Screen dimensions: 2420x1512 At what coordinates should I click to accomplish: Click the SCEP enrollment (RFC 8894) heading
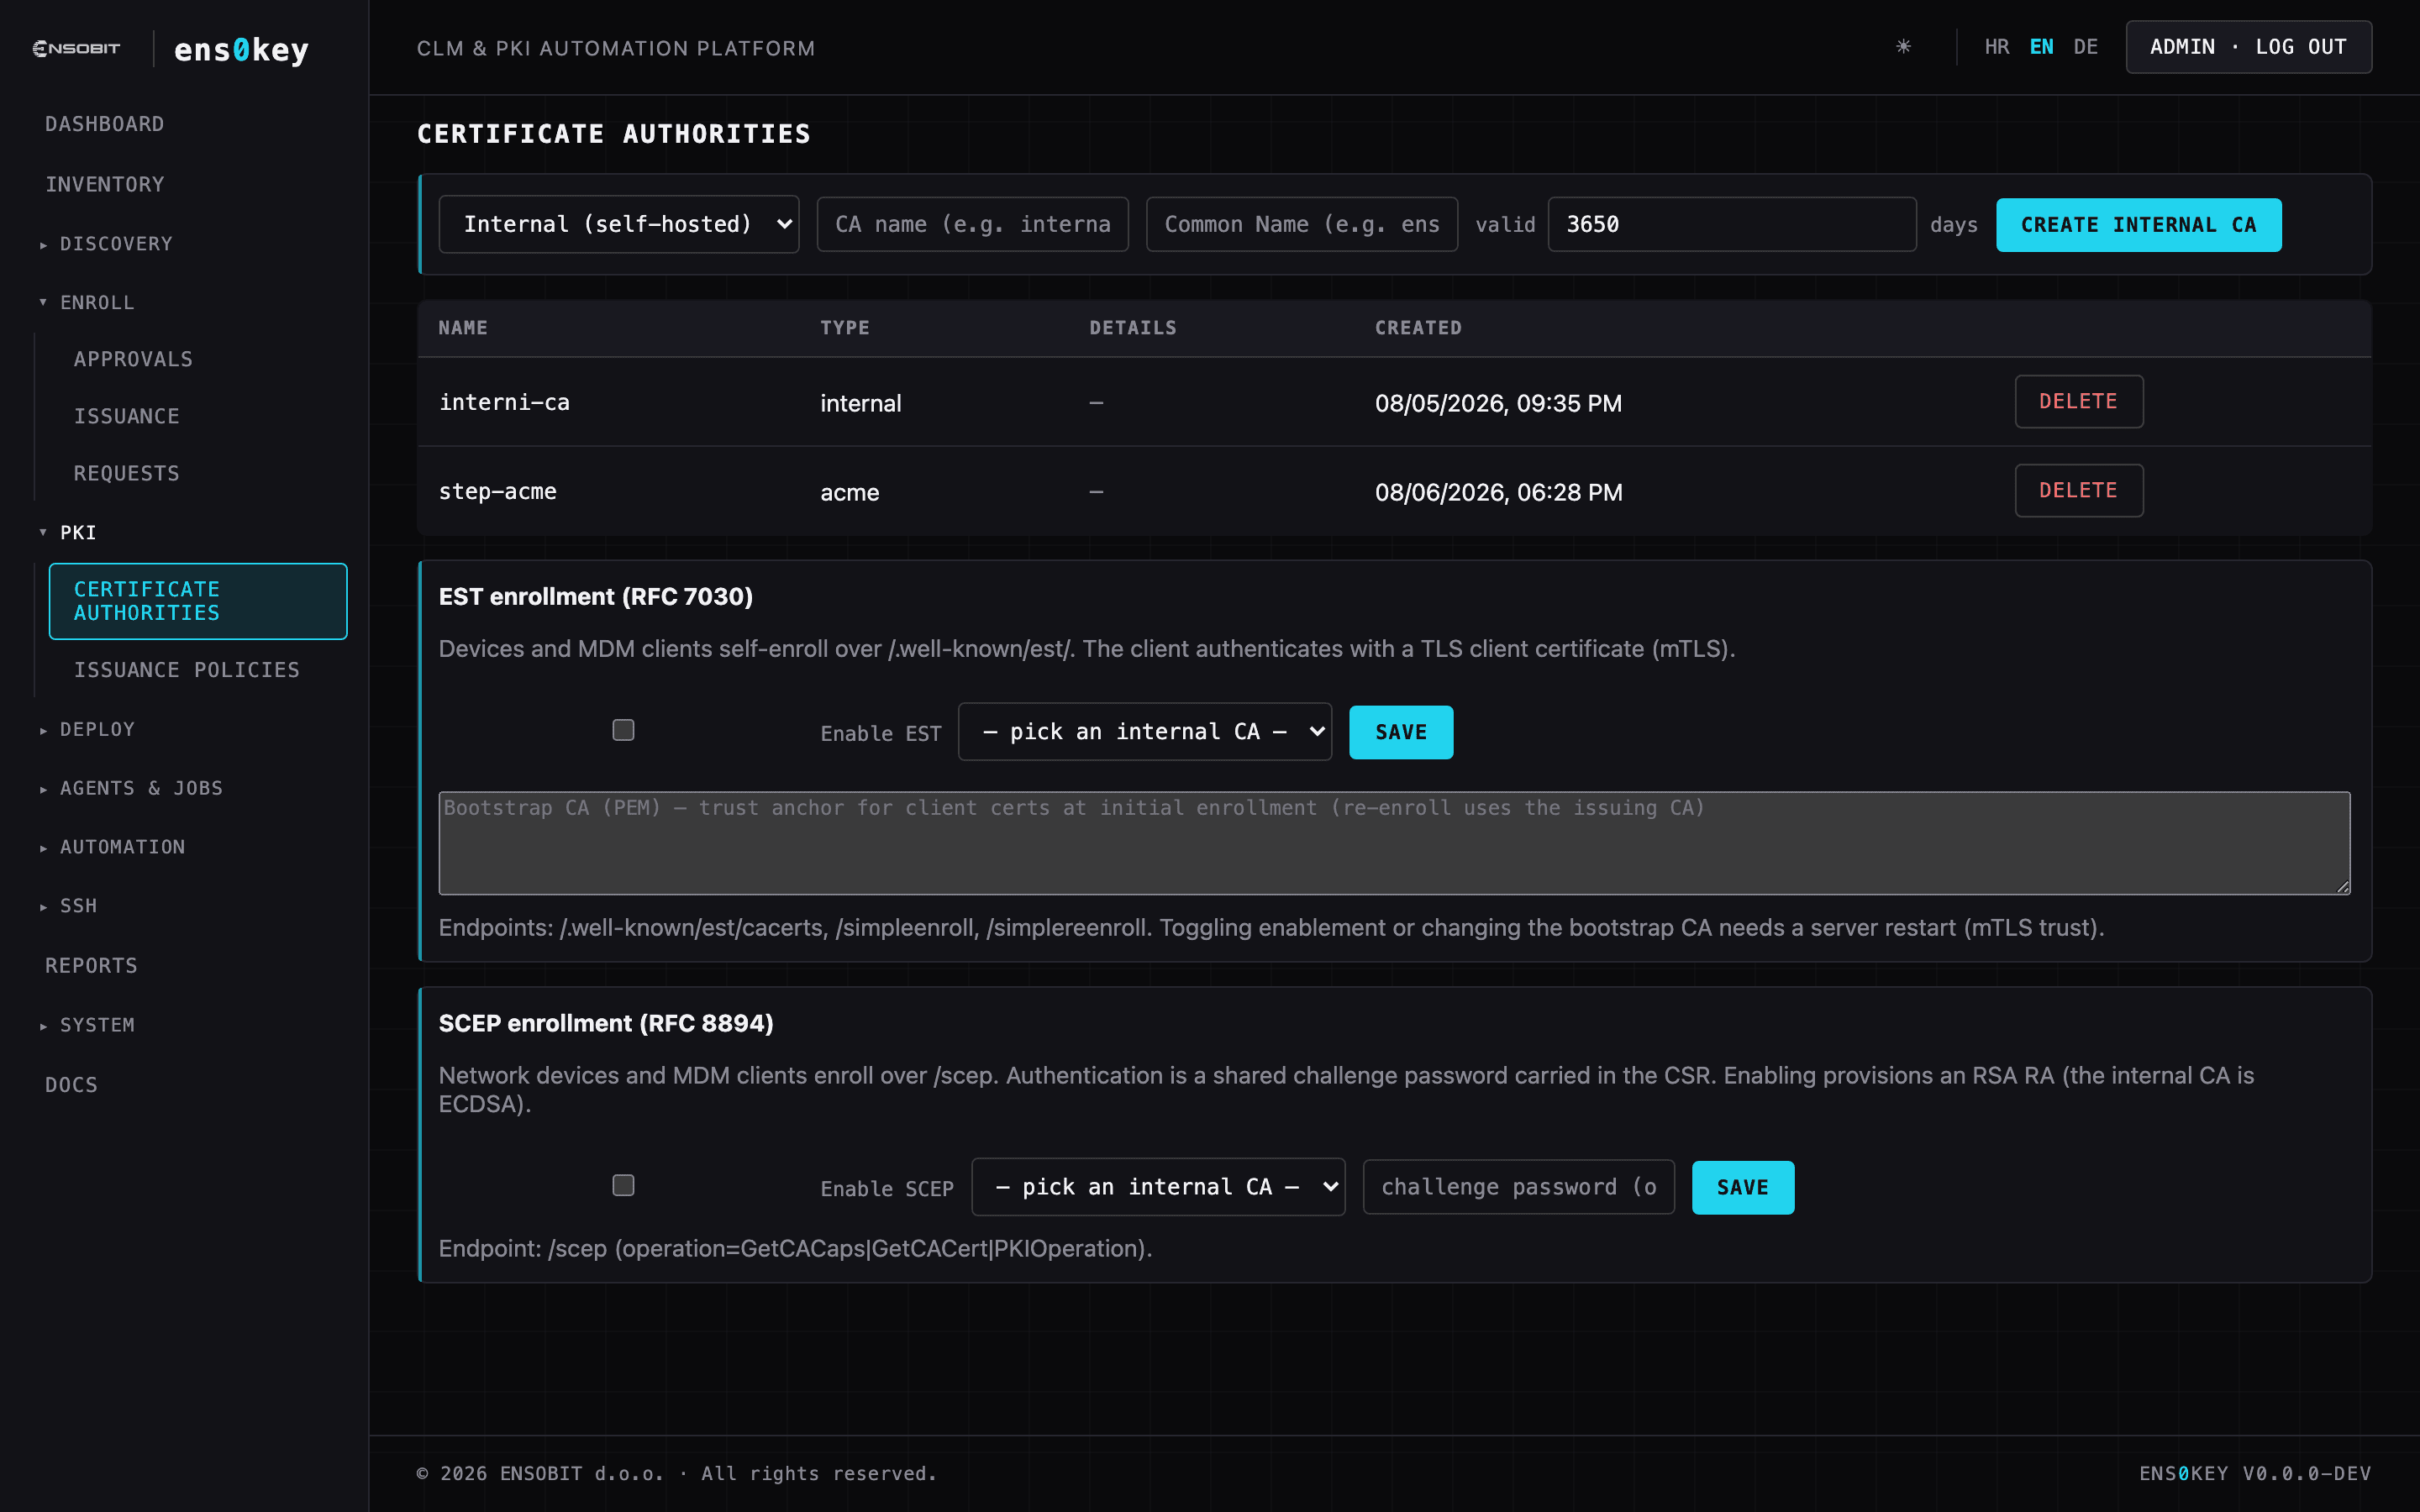pos(606,1023)
